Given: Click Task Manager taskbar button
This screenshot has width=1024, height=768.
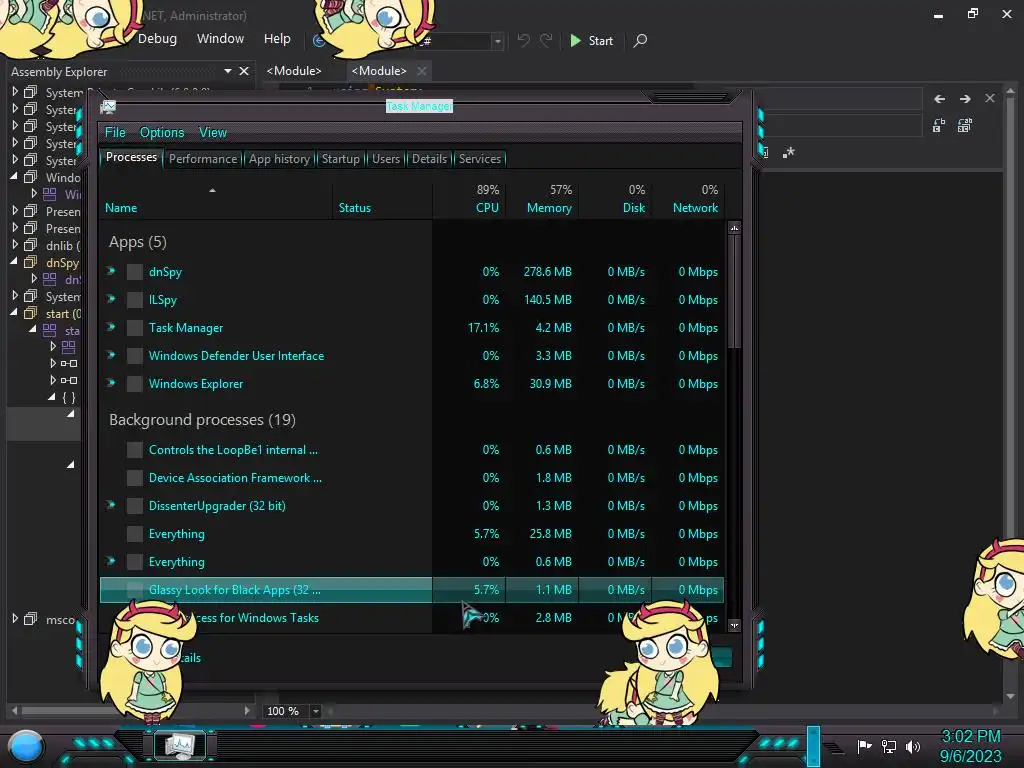Looking at the screenshot, I should point(180,745).
